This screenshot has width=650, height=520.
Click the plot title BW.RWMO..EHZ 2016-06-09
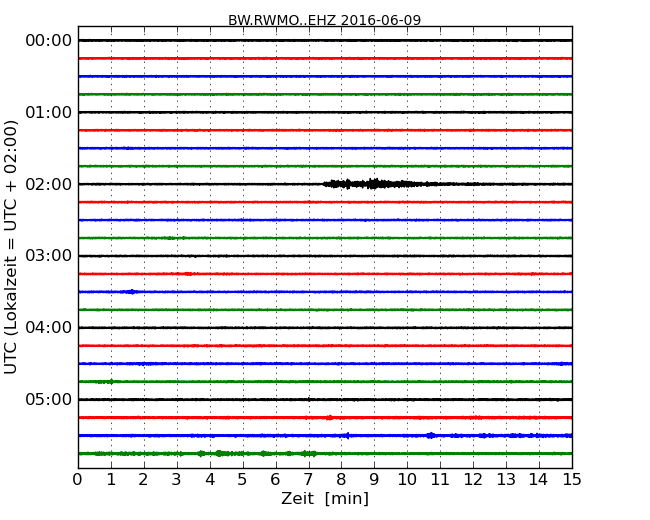tap(325, 20)
